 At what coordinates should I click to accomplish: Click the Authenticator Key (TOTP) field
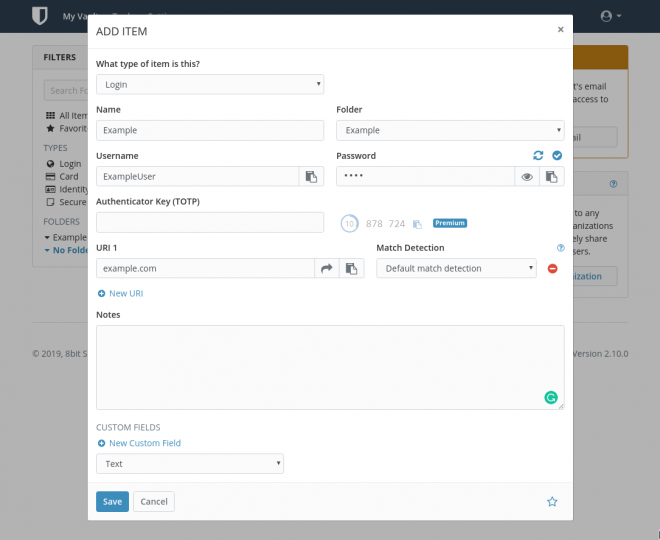[210, 222]
